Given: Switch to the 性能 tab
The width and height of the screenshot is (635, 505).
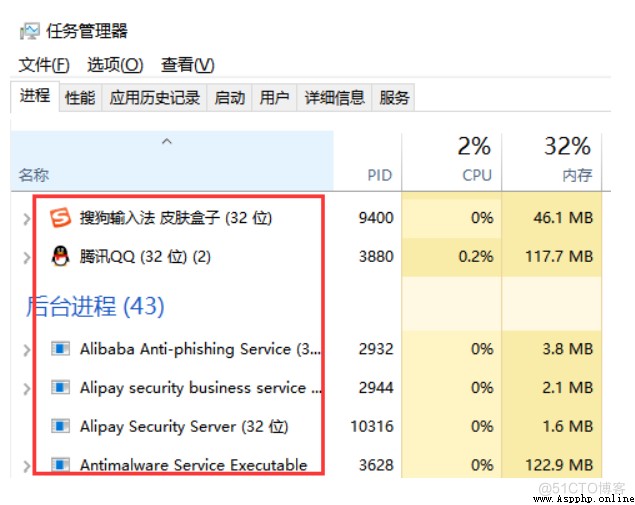Looking at the screenshot, I should click(80, 97).
